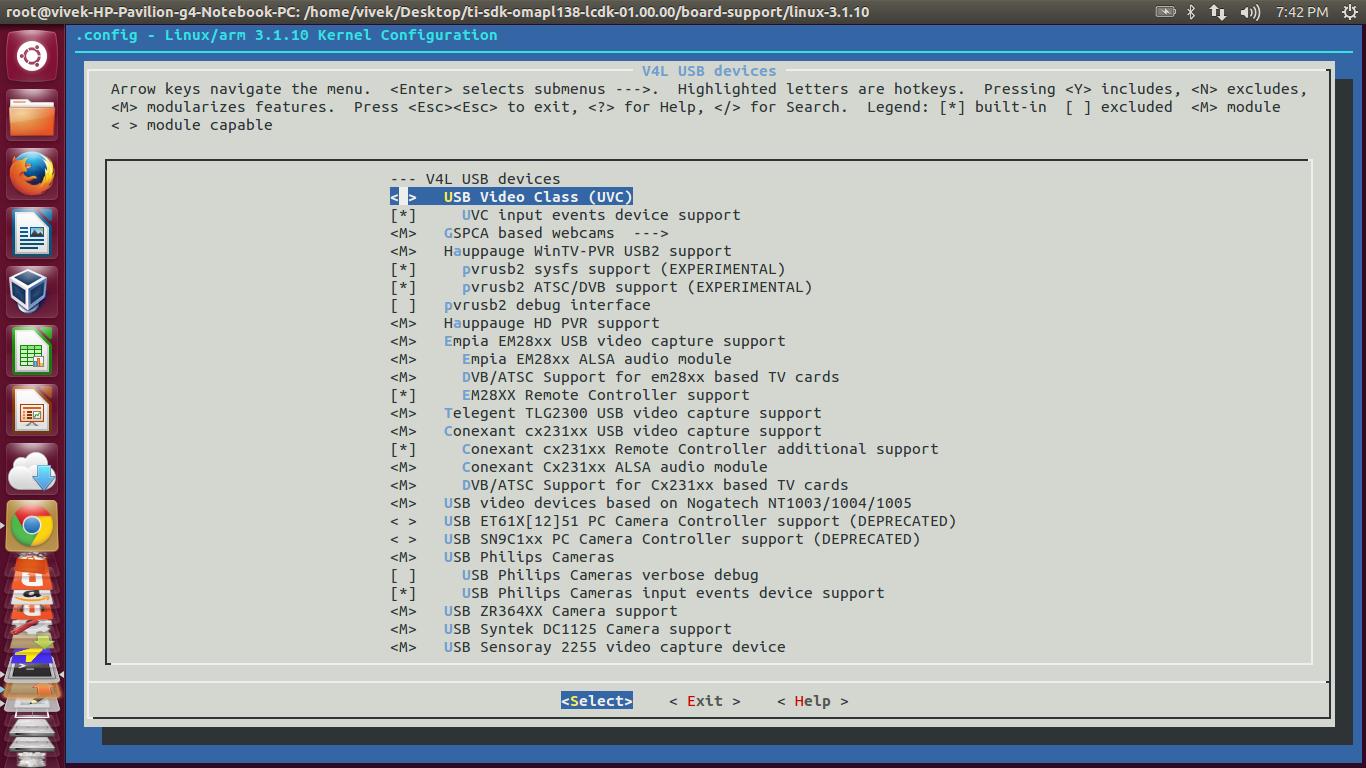This screenshot has width=1366, height=768.
Task: Click the Help button in menuconfig
Action: tap(814, 701)
